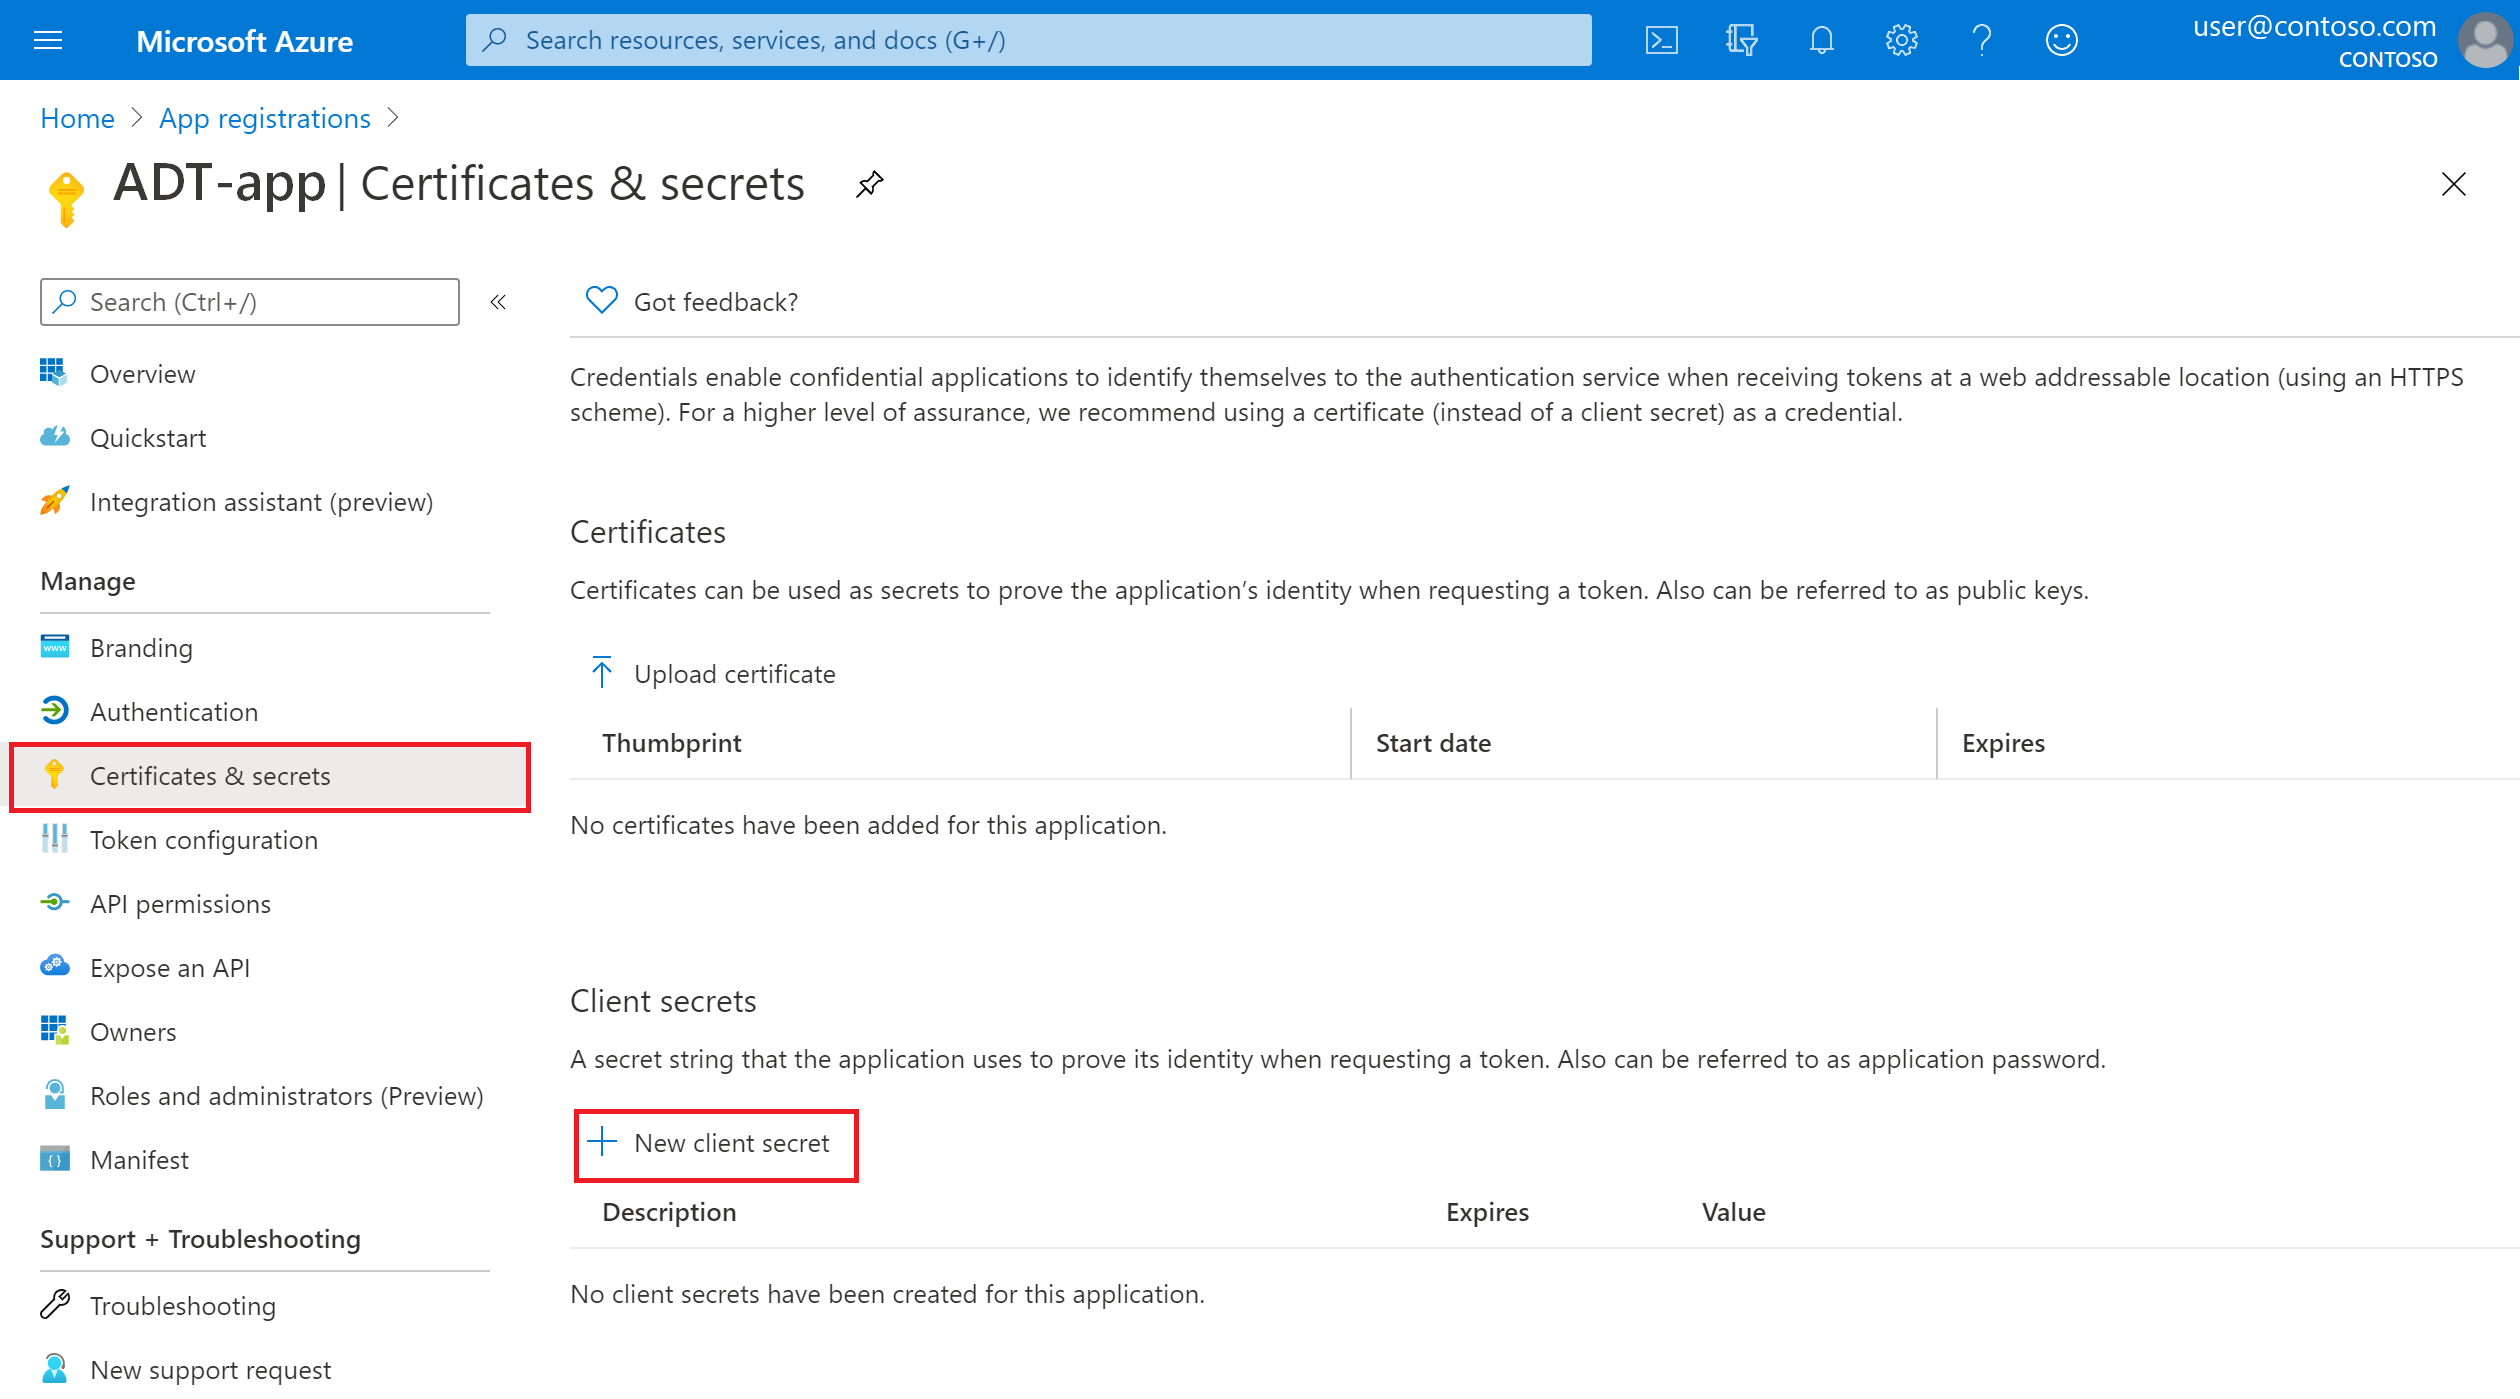The height and width of the screenshot is (1399, 2520).
Task: Click the Authentication navigation icon
Action: coord(50,710)
